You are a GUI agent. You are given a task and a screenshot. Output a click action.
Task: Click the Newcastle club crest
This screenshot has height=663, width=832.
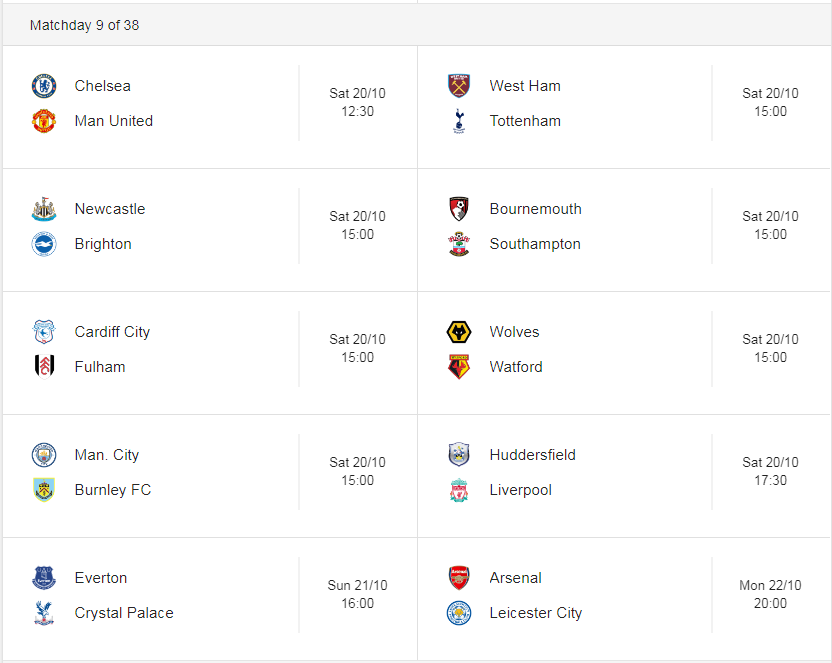click(44, 209)
